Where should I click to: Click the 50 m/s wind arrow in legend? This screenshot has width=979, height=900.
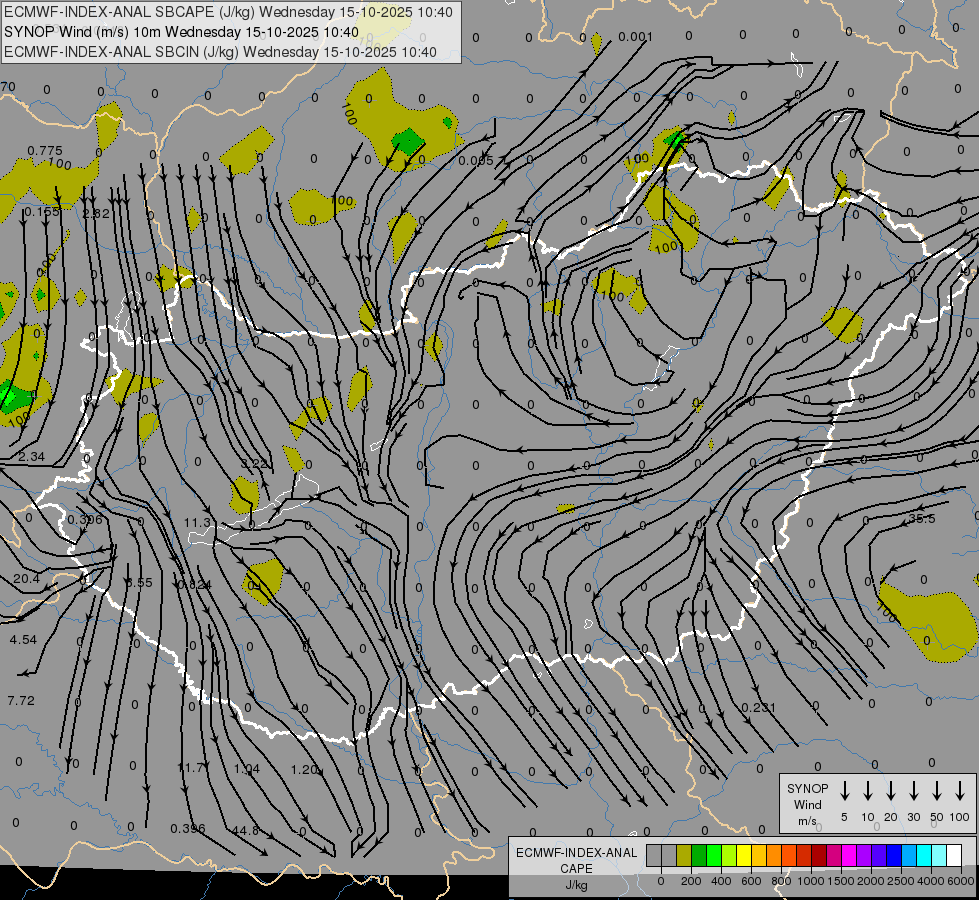tap(937, 791)
